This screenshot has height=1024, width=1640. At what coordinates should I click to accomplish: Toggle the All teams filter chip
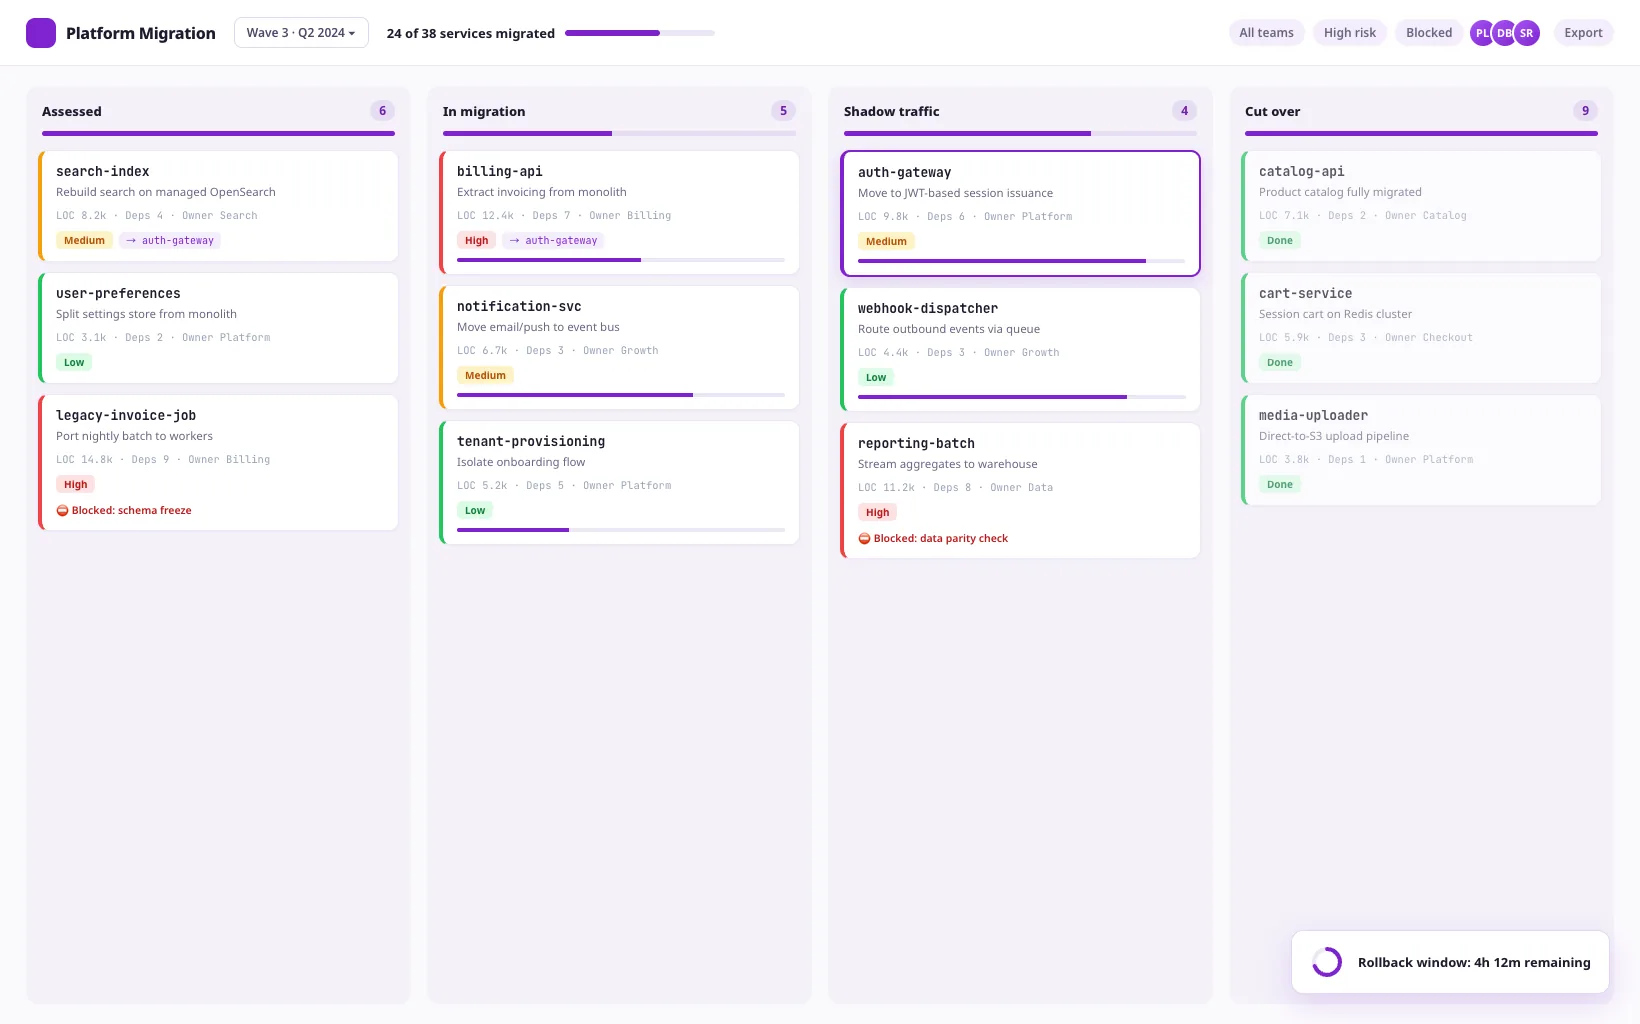pos(1266,33)
